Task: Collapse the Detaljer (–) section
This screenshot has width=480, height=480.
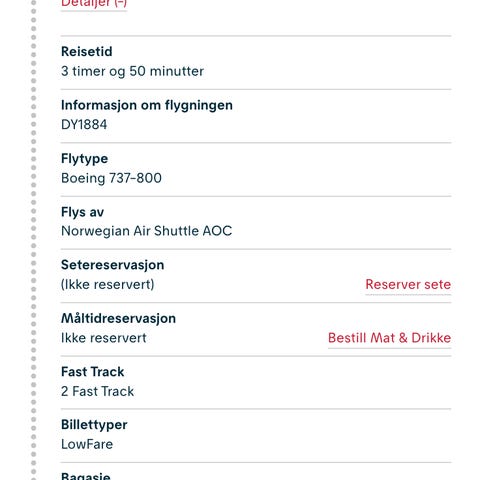Action: 94,4
